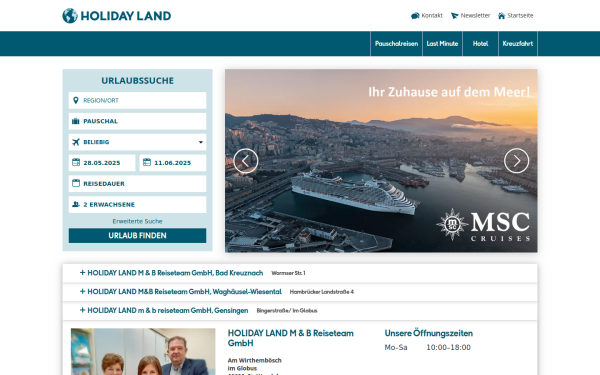Open the Last Minute menu item
The width and height of the screenshot is (600, 375).
pyautogui.click(x=442, y=44)
